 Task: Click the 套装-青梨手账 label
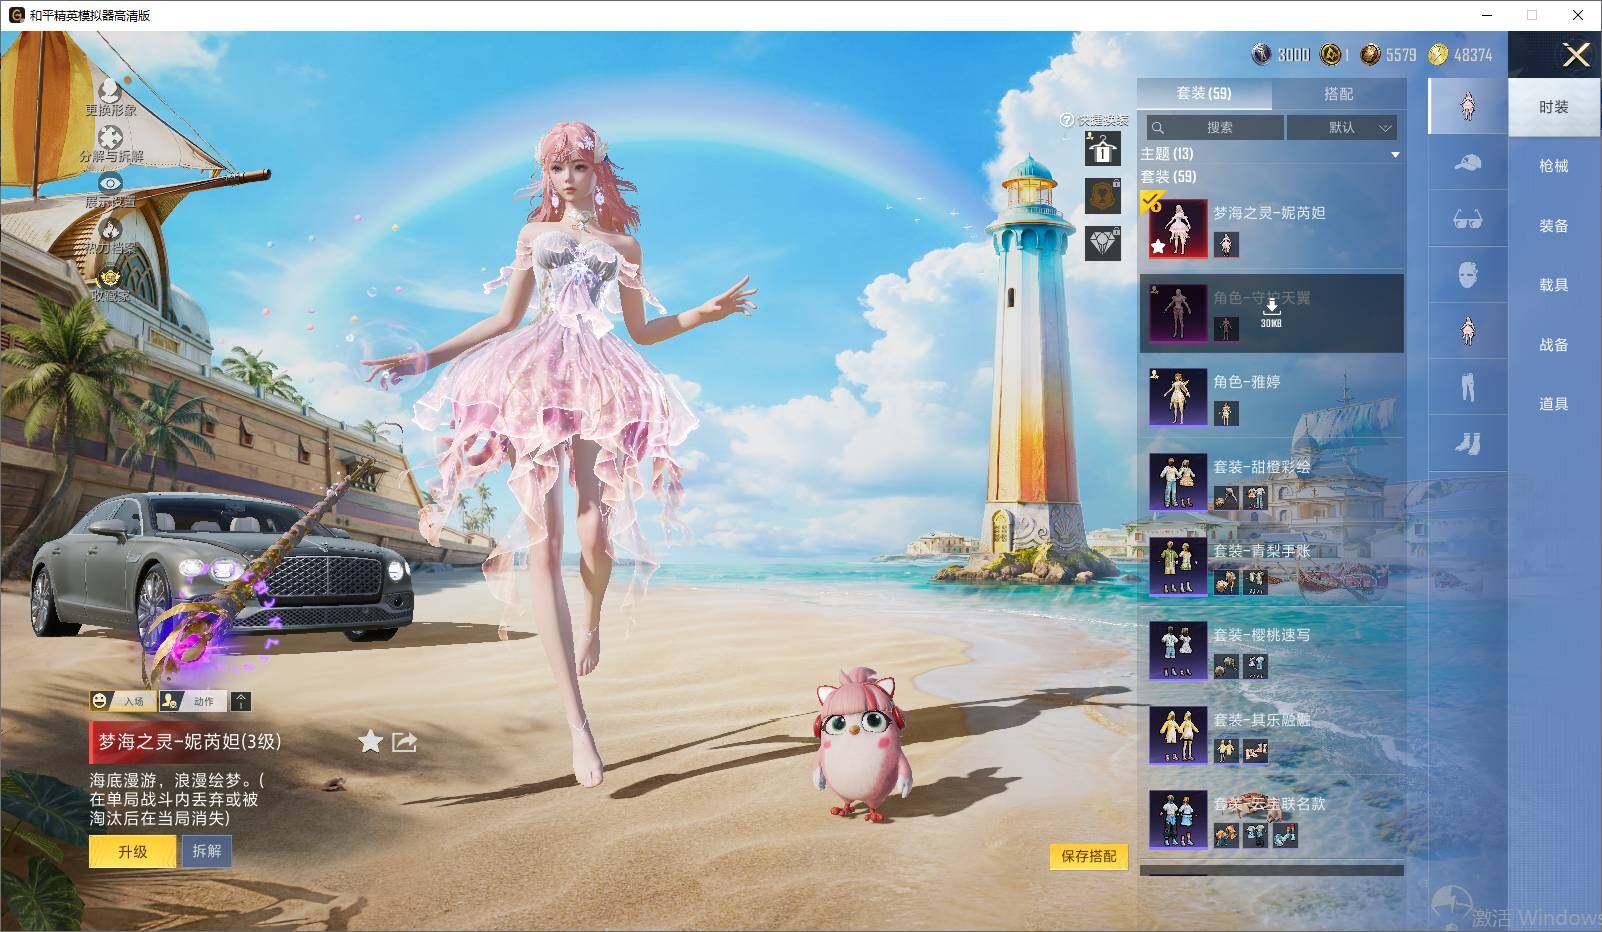1261,551
